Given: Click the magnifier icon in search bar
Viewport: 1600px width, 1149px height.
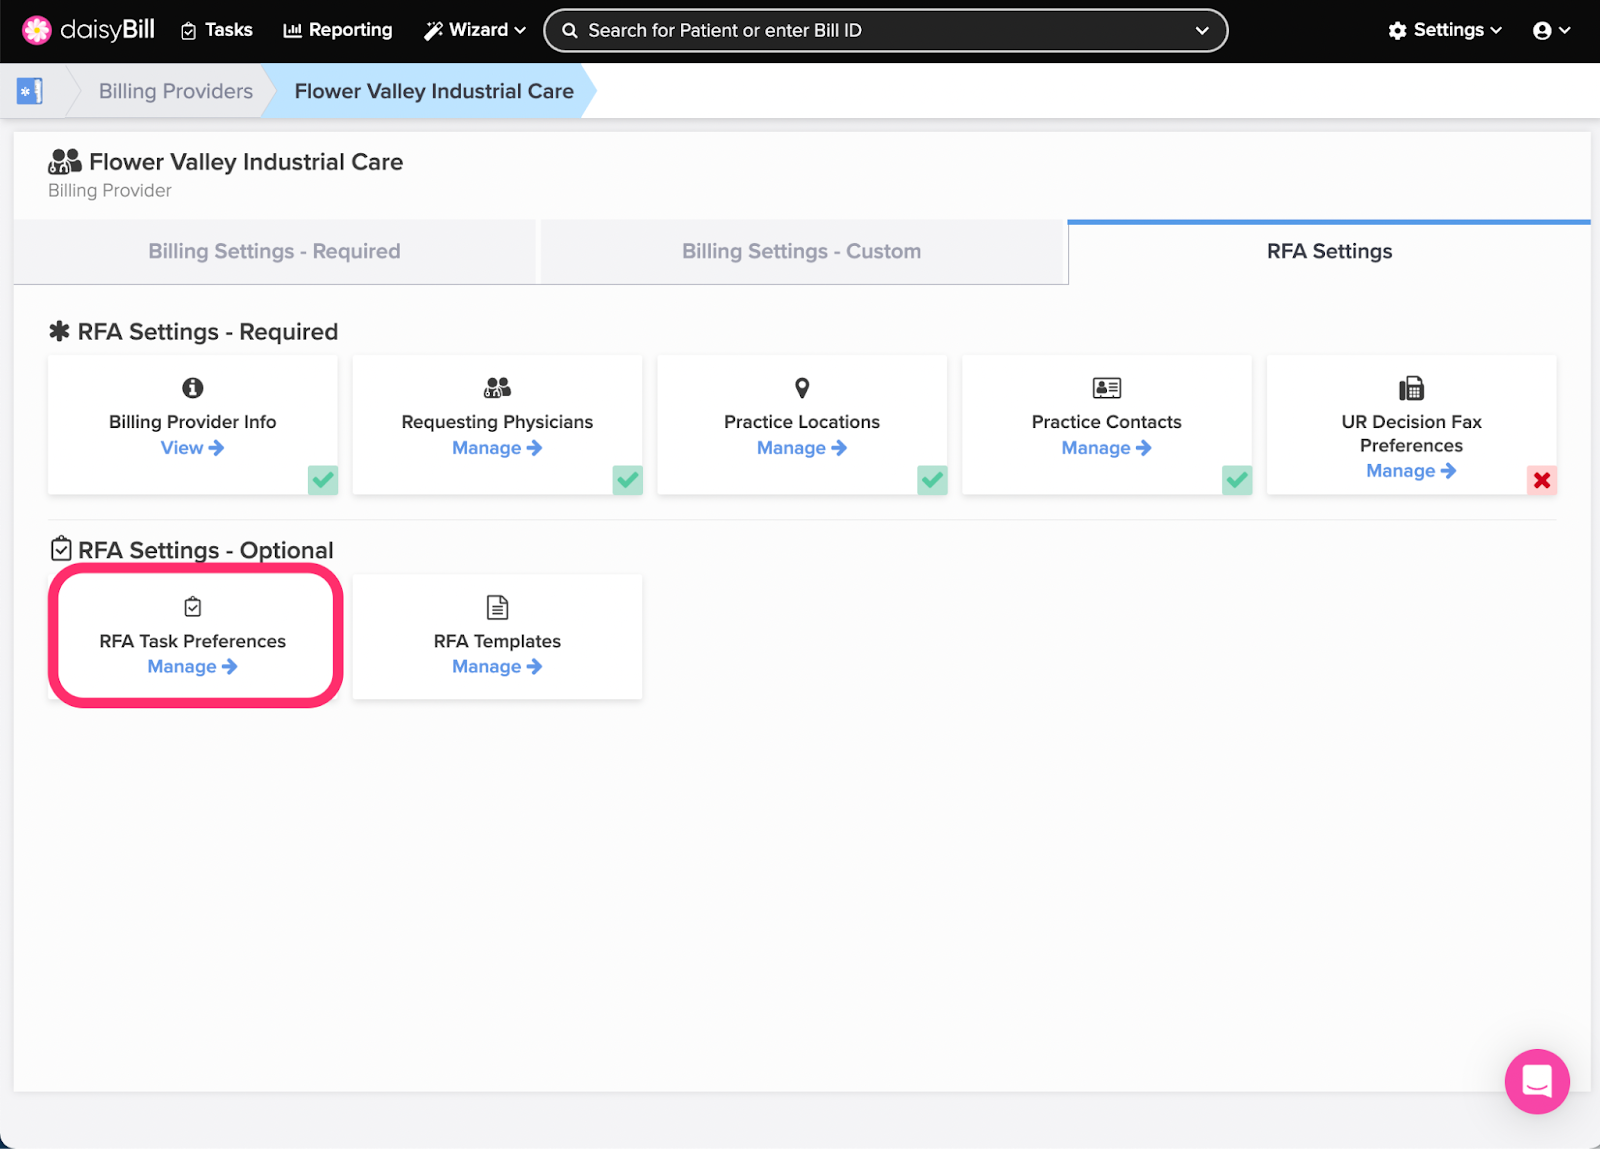Looking at the screenshot, I should 570,31.
